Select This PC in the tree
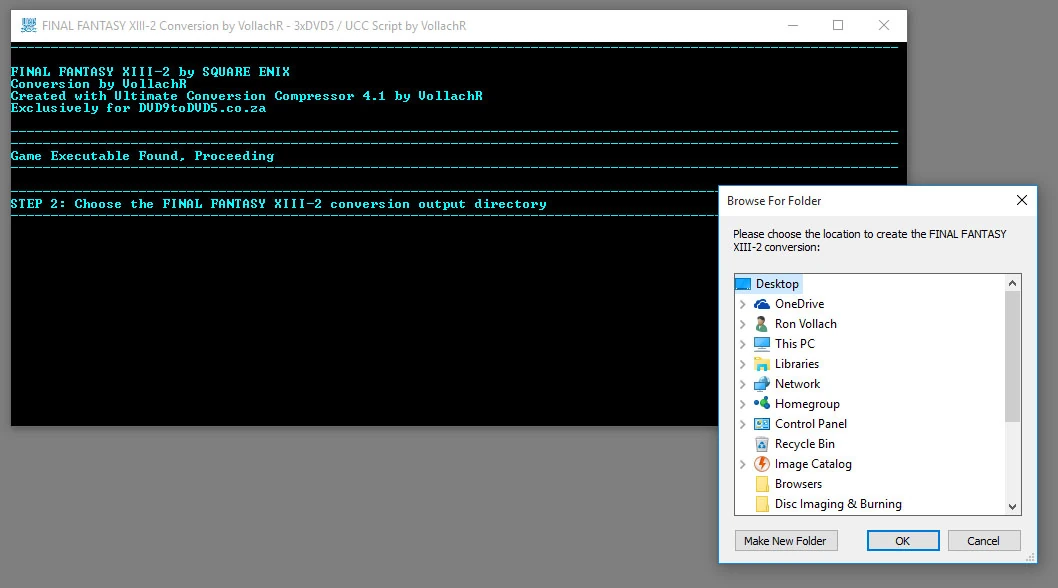Screen dimensions: 1058x588 point(795,344)
